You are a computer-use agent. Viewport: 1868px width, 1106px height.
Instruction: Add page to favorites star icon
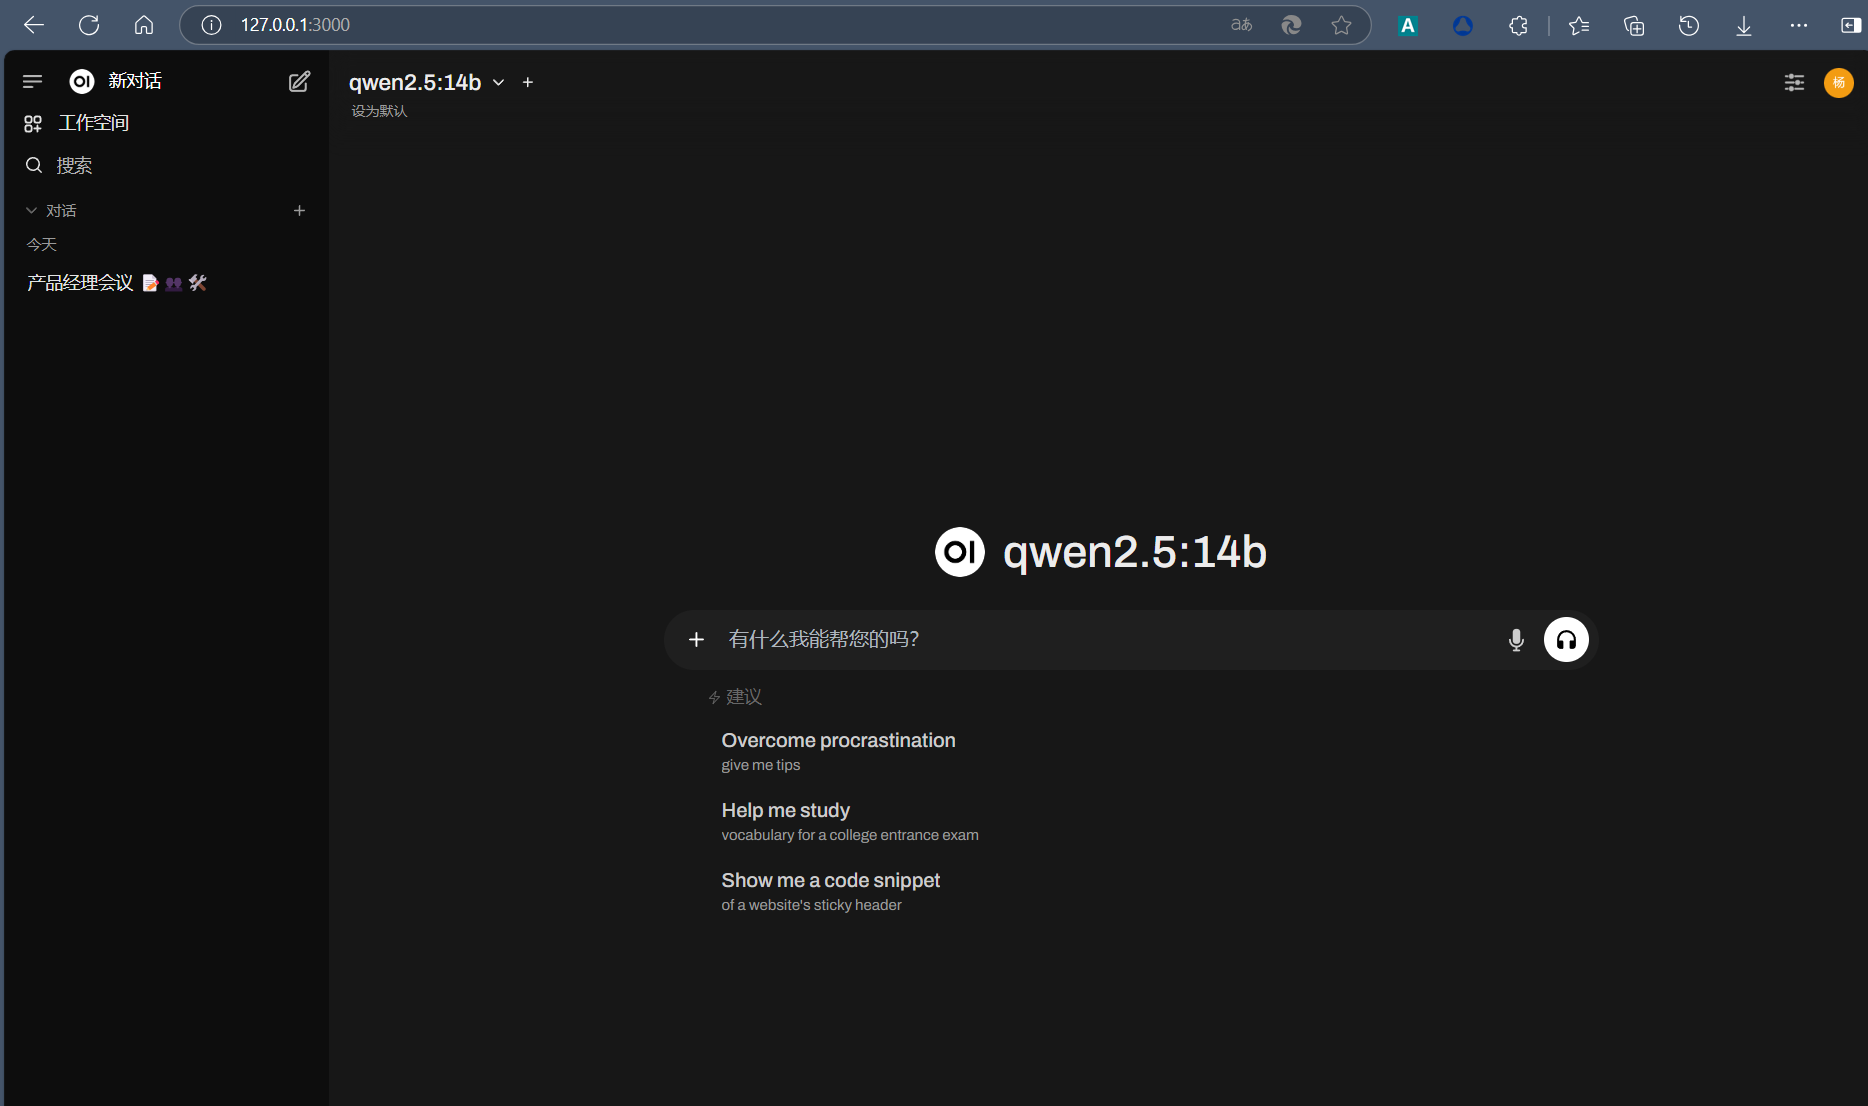pyautogui.click(x=1341, y=25)
